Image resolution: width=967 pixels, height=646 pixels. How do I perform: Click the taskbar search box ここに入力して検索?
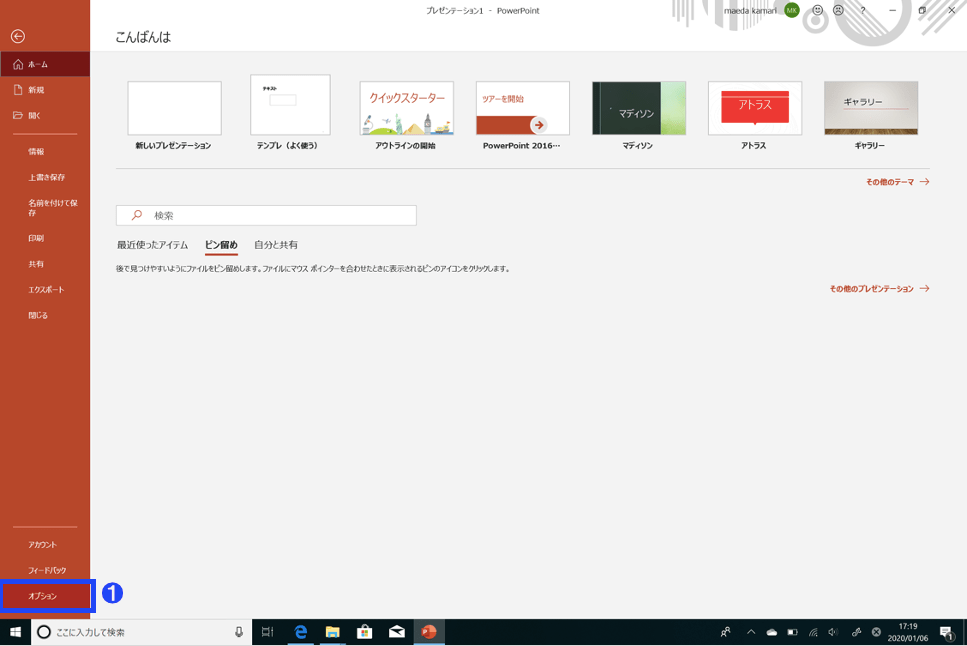[x=141, y=632]
